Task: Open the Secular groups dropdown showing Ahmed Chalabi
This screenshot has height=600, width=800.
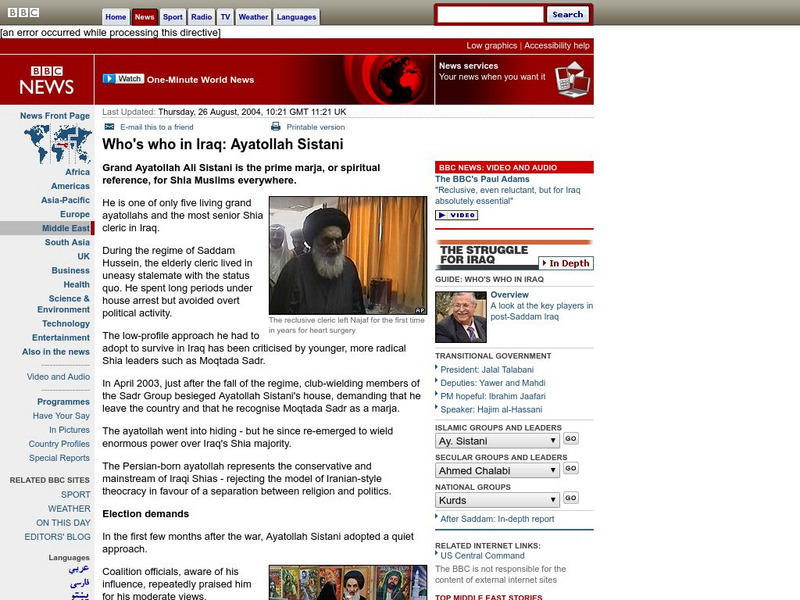Action: (497, 470)
